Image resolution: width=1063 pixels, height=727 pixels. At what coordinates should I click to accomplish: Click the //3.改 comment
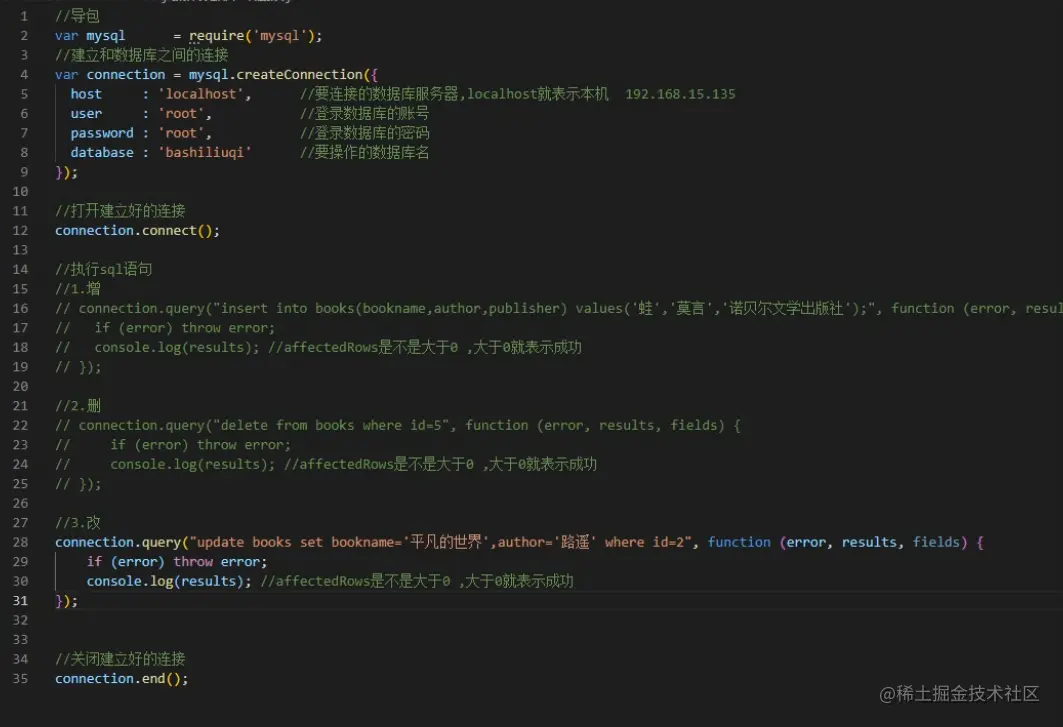(78, 523)
